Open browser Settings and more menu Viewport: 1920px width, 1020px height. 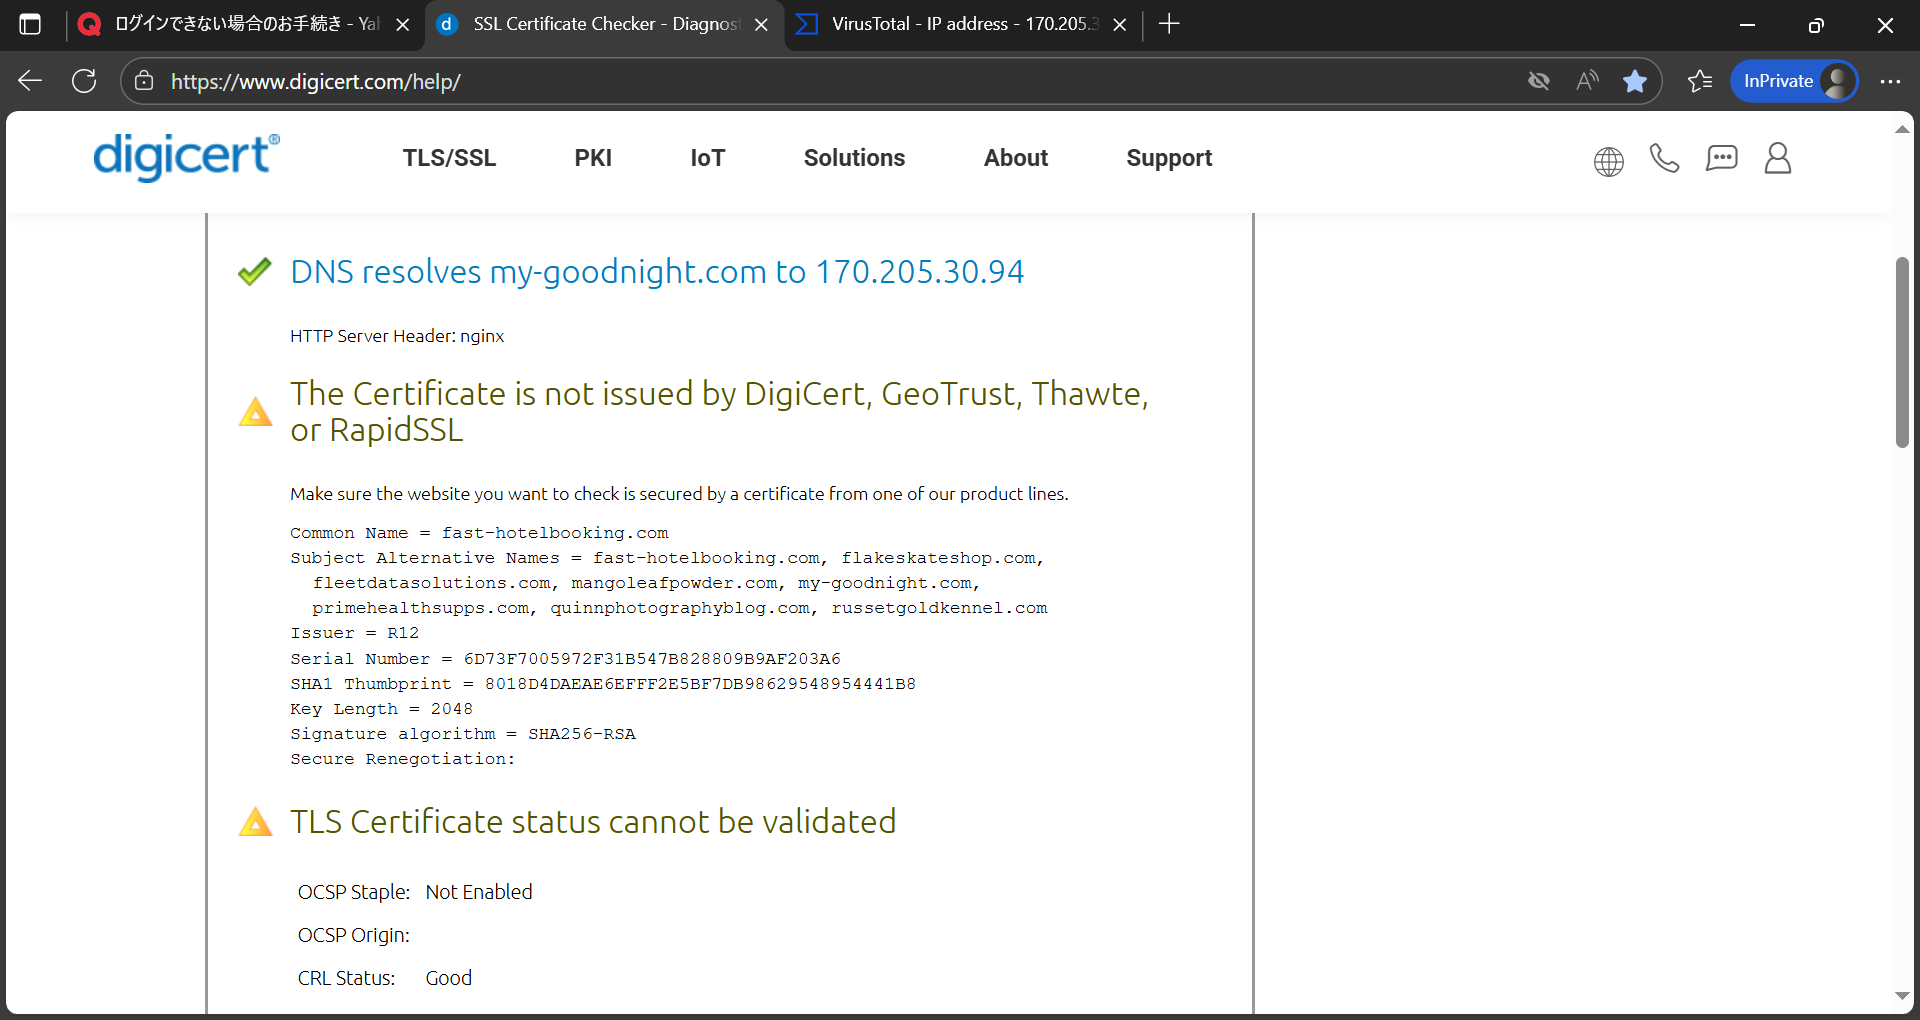click(x=1890, y=81)
